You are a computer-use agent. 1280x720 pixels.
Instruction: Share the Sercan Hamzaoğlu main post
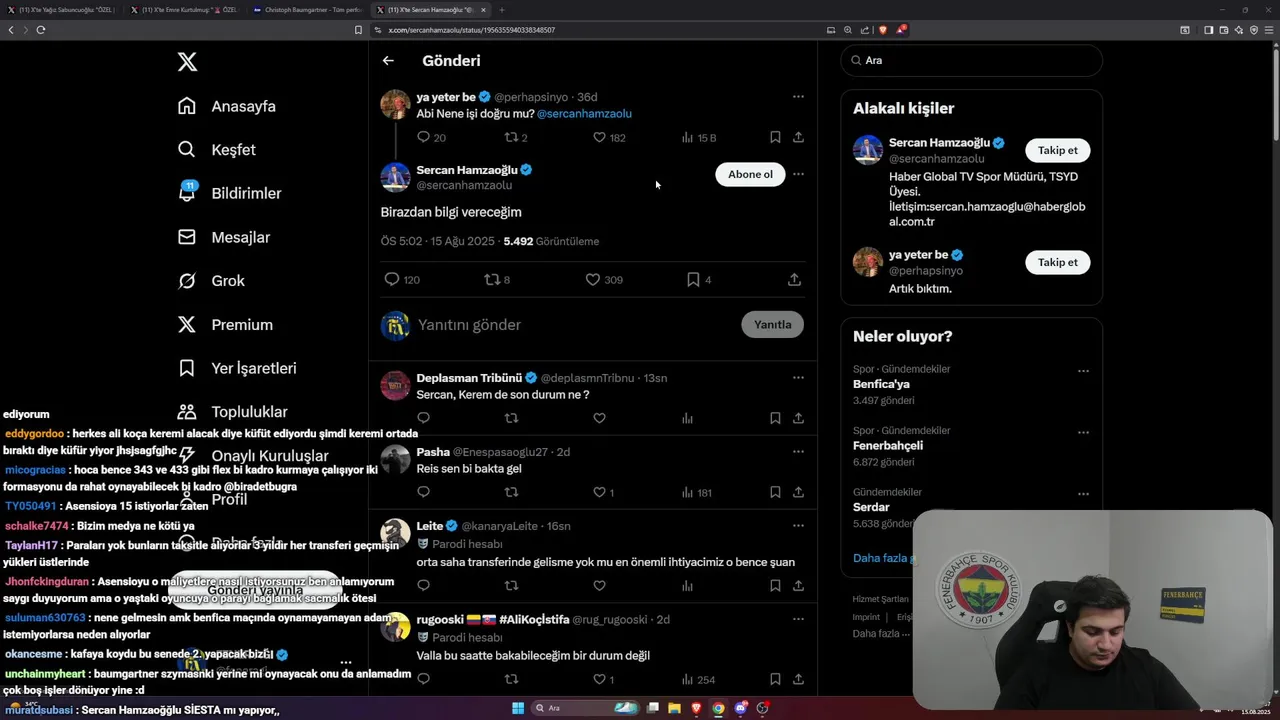point(794,280)
